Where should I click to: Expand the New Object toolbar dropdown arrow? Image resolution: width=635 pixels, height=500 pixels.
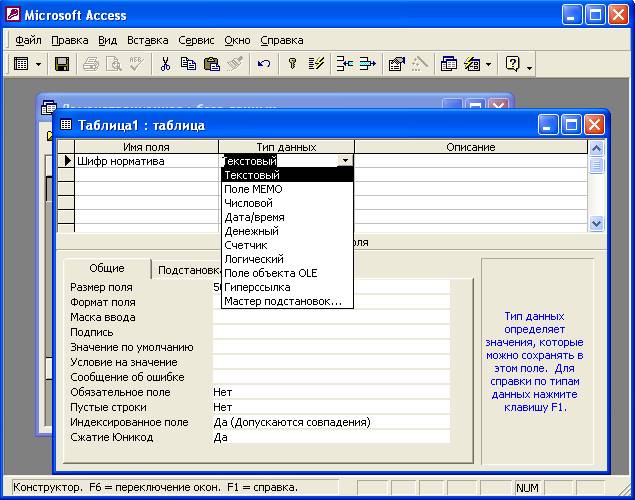(x=489, y=64)
